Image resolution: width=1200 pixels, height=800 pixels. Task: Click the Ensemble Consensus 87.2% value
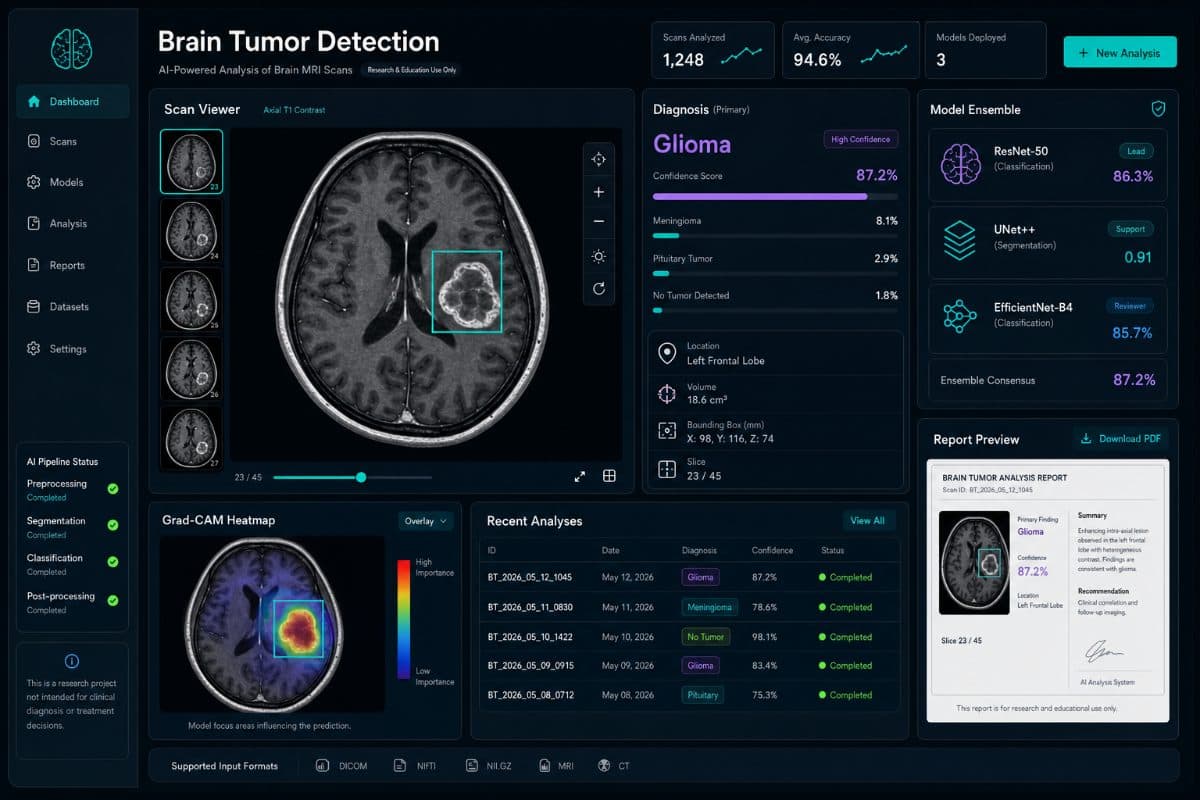point(1134,380)
